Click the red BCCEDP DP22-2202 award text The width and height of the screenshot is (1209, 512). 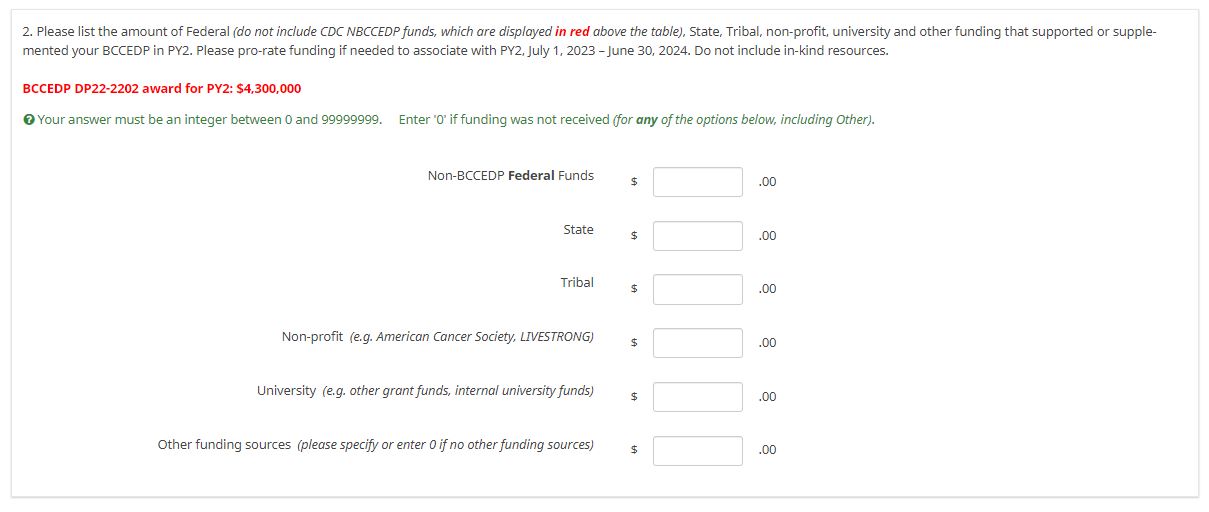161,88
